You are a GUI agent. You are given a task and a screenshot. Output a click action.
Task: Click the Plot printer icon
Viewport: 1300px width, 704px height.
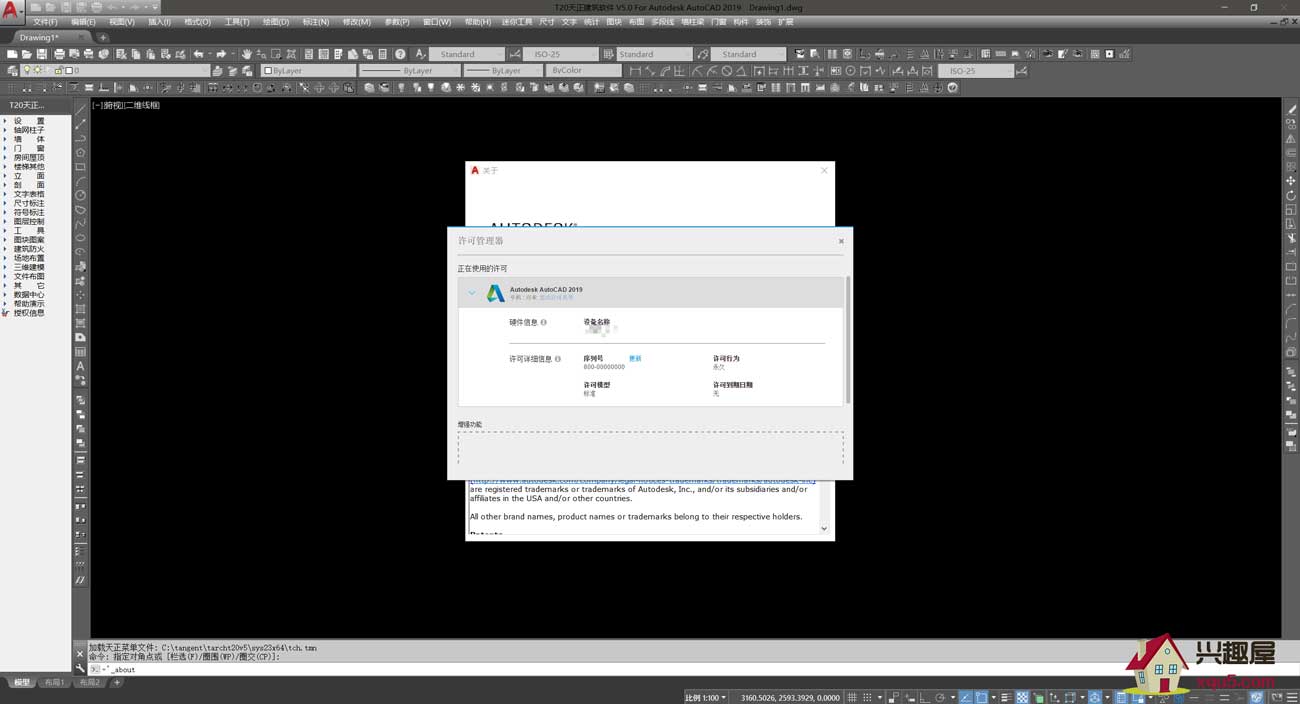[60, 54]
